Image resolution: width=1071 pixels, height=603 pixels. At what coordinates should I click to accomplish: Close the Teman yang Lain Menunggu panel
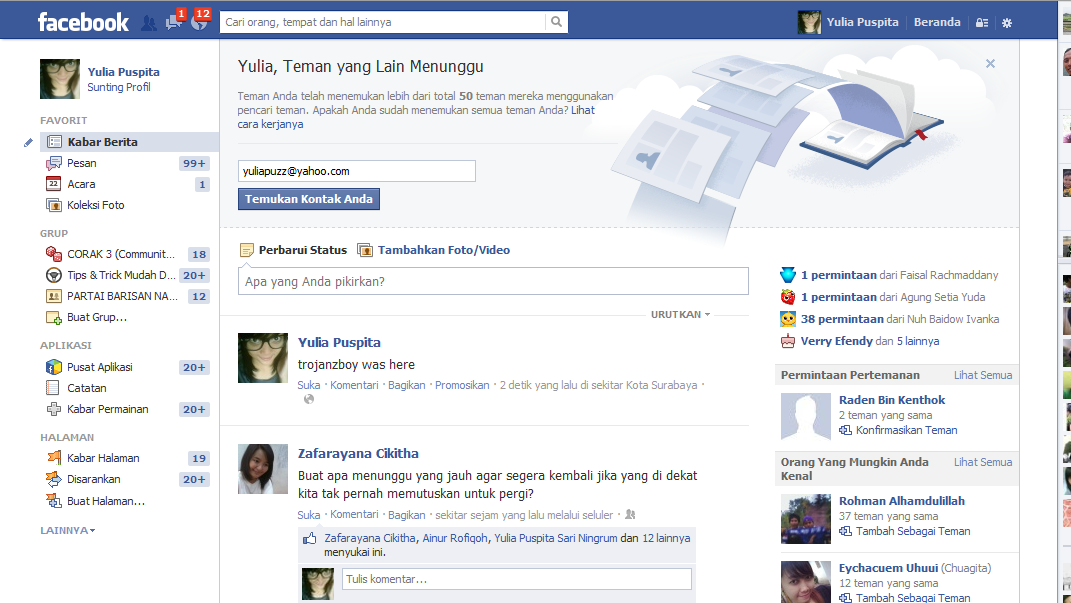(x=990, y=64)
